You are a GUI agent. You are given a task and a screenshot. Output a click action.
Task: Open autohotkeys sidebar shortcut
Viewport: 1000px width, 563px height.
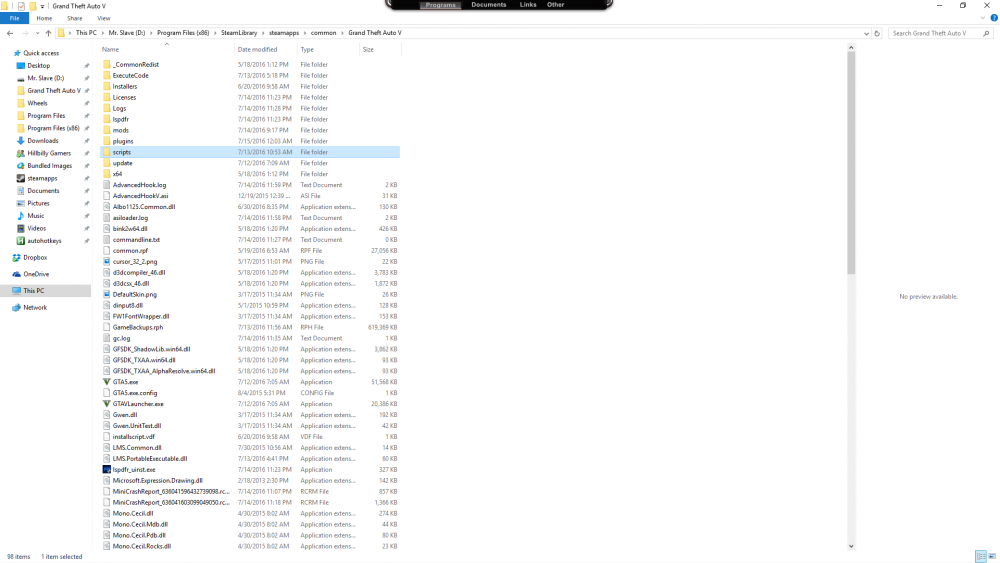[x=44, y=241]
